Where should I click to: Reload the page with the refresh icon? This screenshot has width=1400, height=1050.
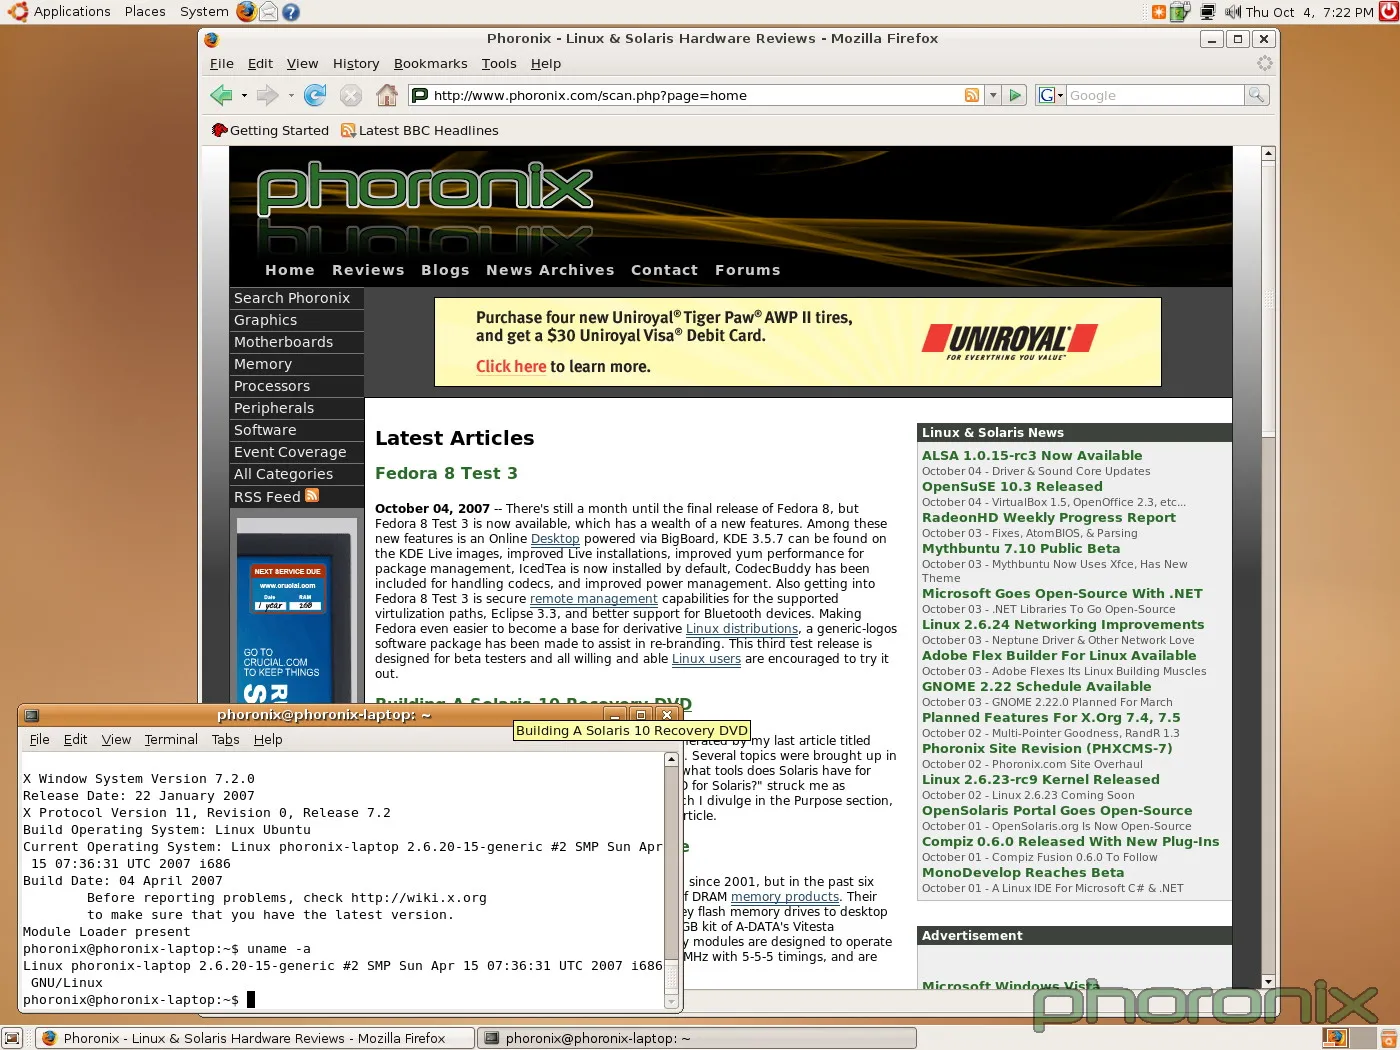(314, 95)
